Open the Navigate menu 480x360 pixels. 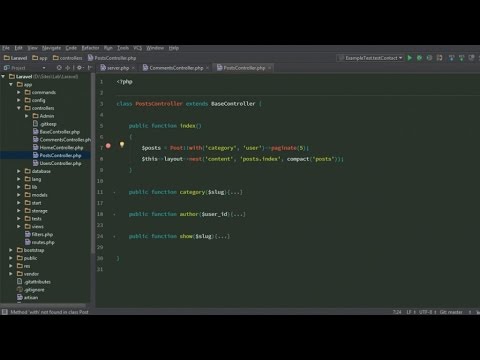(51, 48)
